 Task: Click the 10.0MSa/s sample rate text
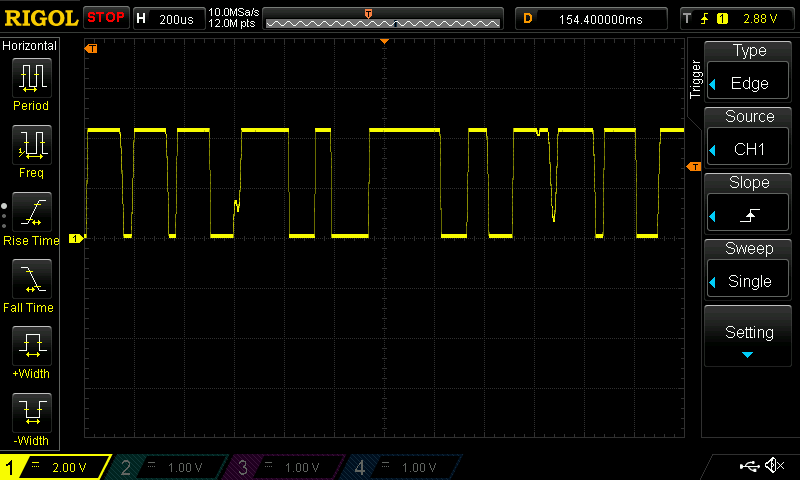tap(234, 12)
